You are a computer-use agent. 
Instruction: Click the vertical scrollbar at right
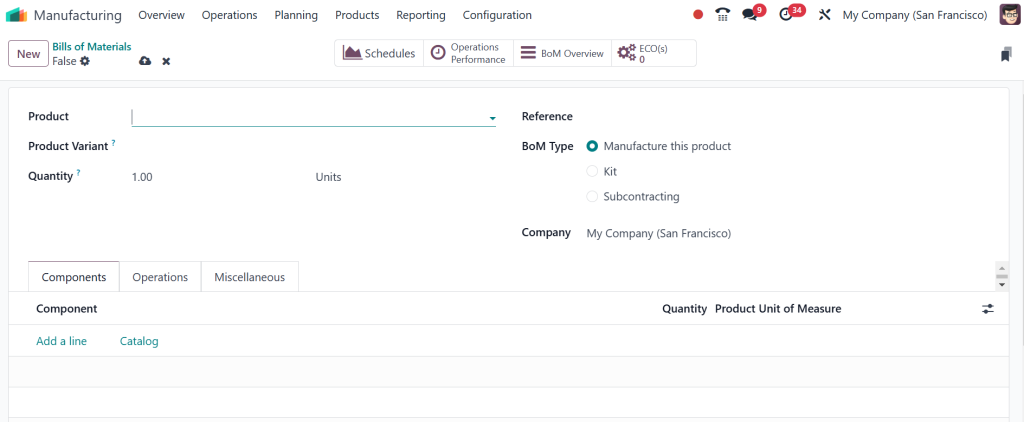coord(1001,276)
